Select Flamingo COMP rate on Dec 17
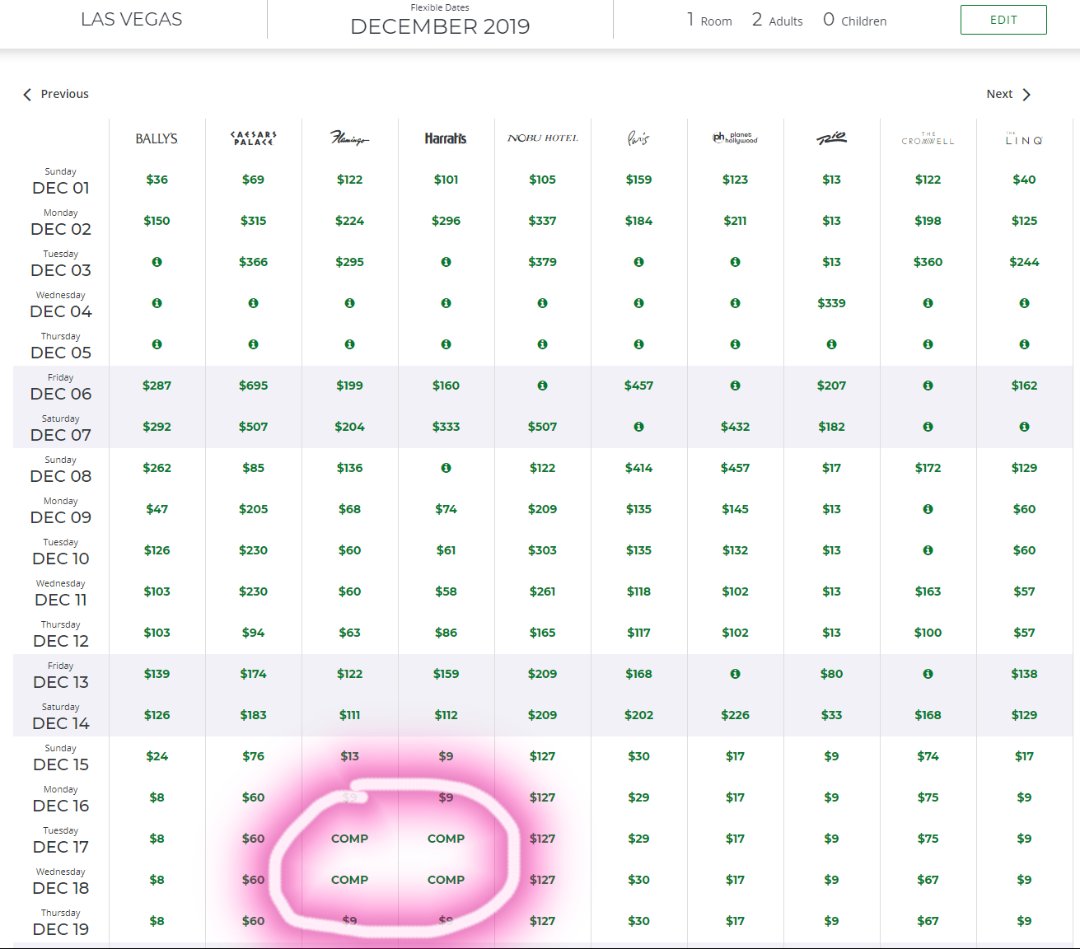Viewport: 1080px width, 949px height. coord(349,839)
